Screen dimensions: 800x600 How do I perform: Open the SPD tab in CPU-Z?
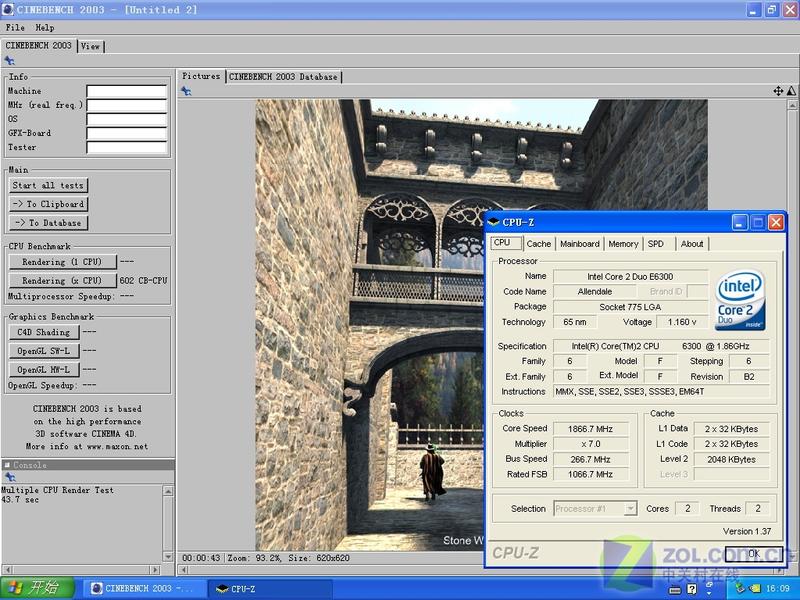pos(656,244)
